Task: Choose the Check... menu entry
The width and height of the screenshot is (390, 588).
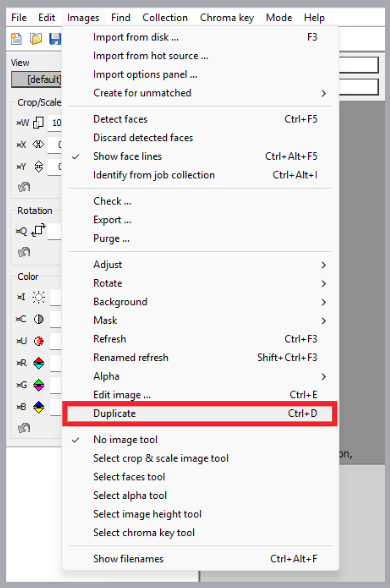Action: (x=200, y=201)
